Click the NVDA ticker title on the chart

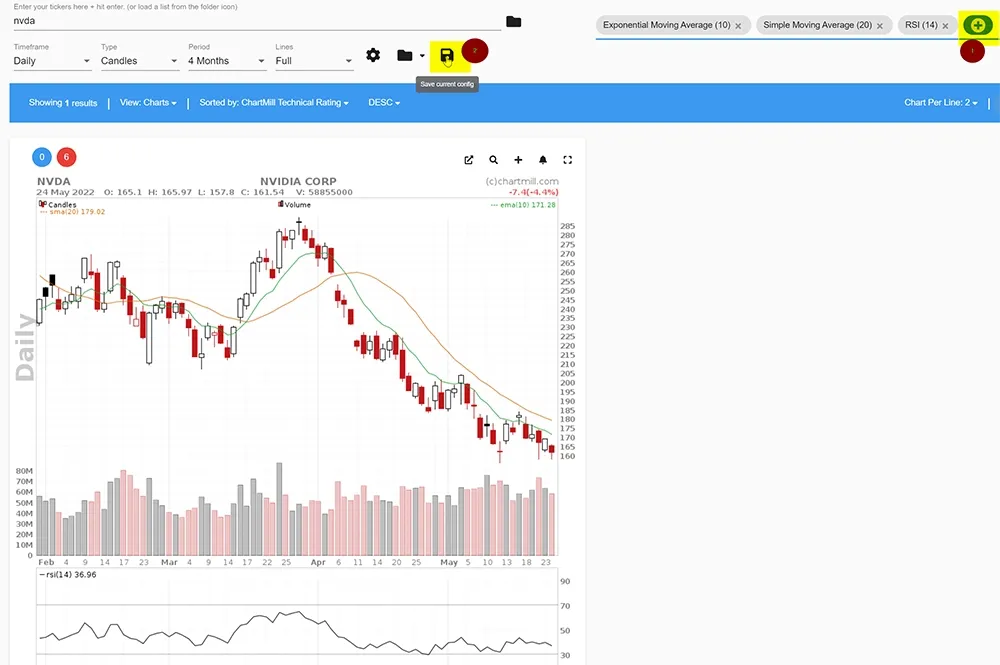[x=54, y=182]
